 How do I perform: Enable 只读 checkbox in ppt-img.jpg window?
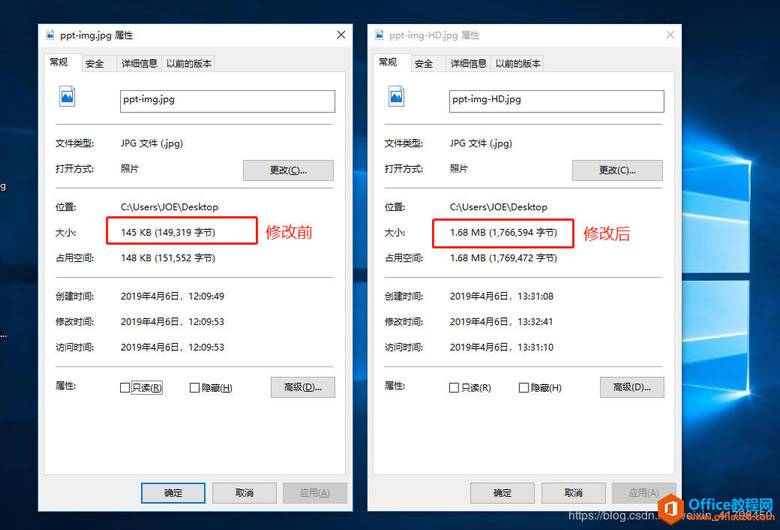pos(125,388)
